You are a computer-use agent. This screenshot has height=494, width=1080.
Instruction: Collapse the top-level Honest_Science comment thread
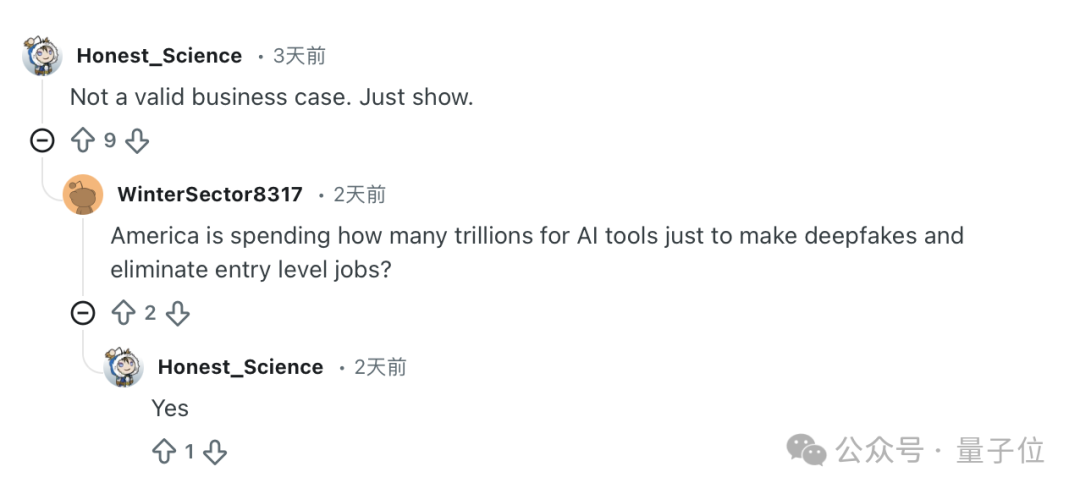[42, 141]
